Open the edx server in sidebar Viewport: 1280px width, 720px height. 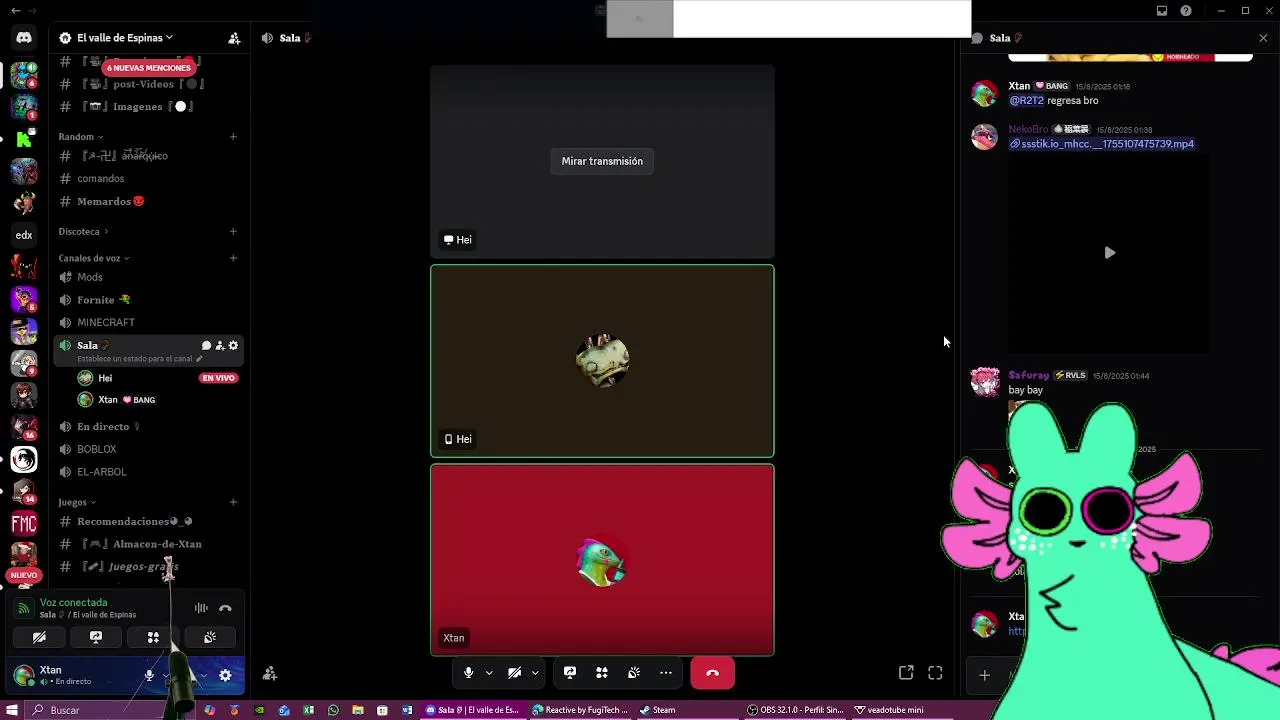tap(24, 235)
